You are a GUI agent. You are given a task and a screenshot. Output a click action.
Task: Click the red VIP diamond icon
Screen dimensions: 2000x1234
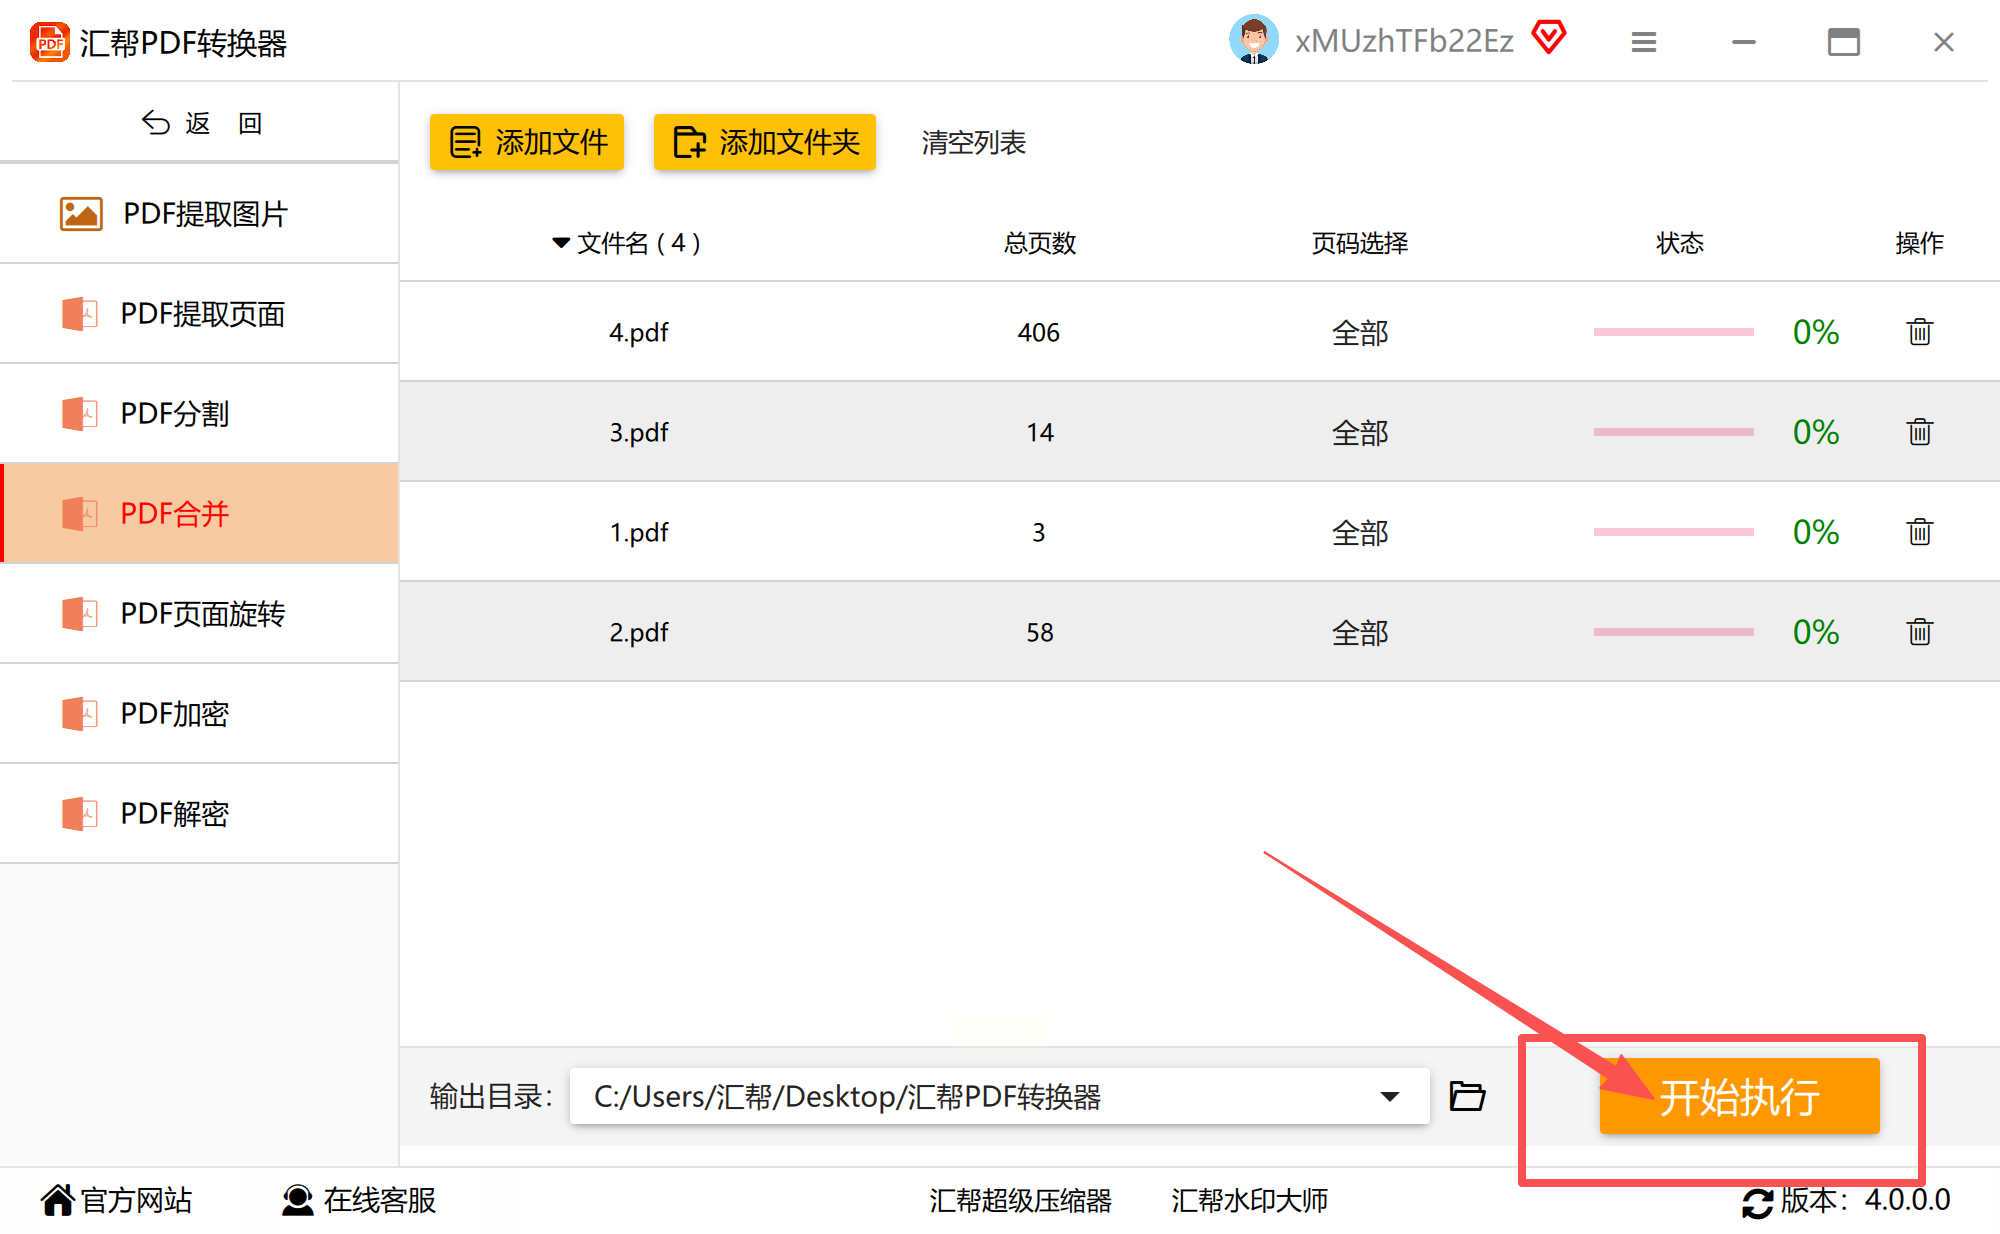point(1548,38)
